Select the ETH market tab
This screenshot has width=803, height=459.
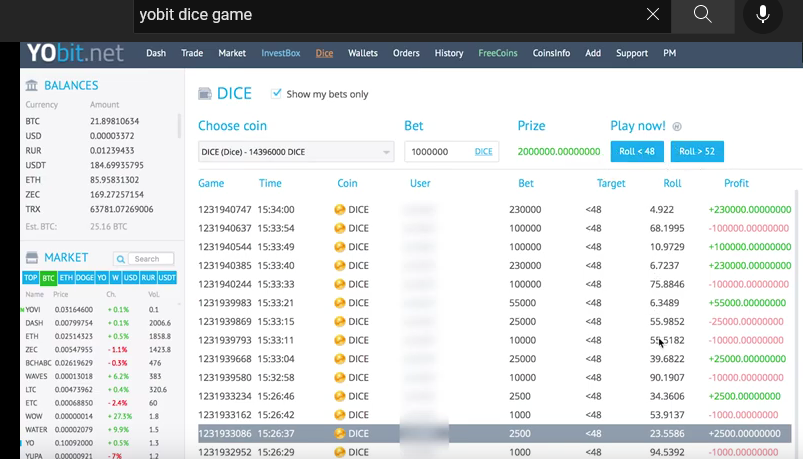pos(66,278)
